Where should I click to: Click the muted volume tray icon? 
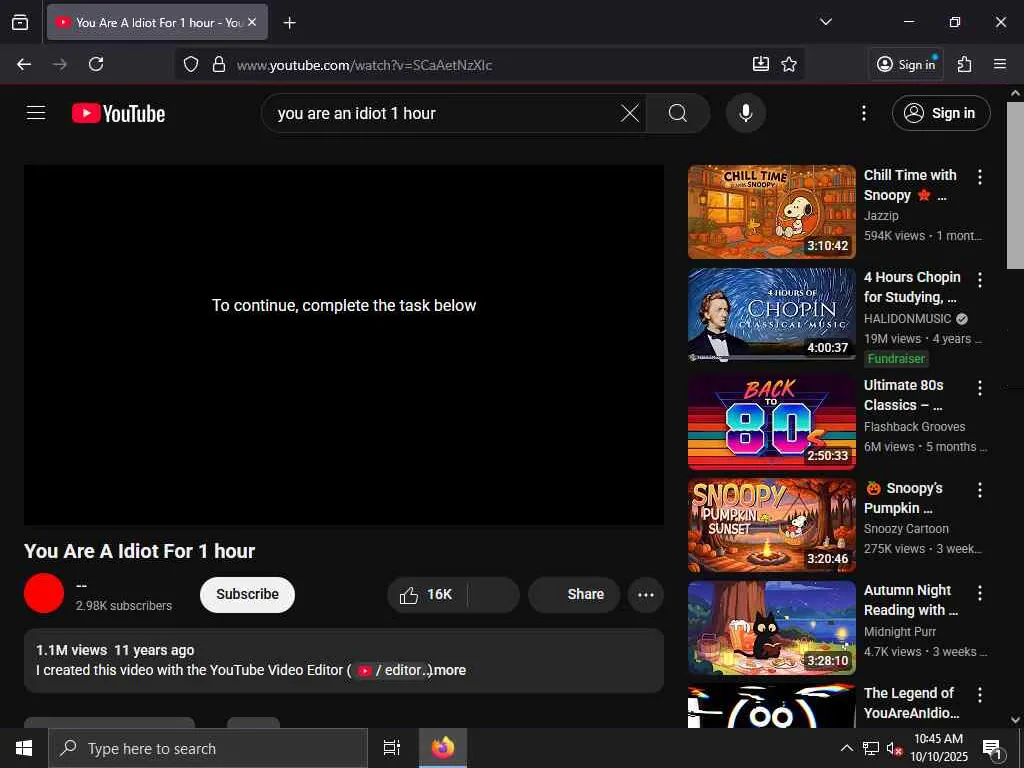[x=894, y=748]
